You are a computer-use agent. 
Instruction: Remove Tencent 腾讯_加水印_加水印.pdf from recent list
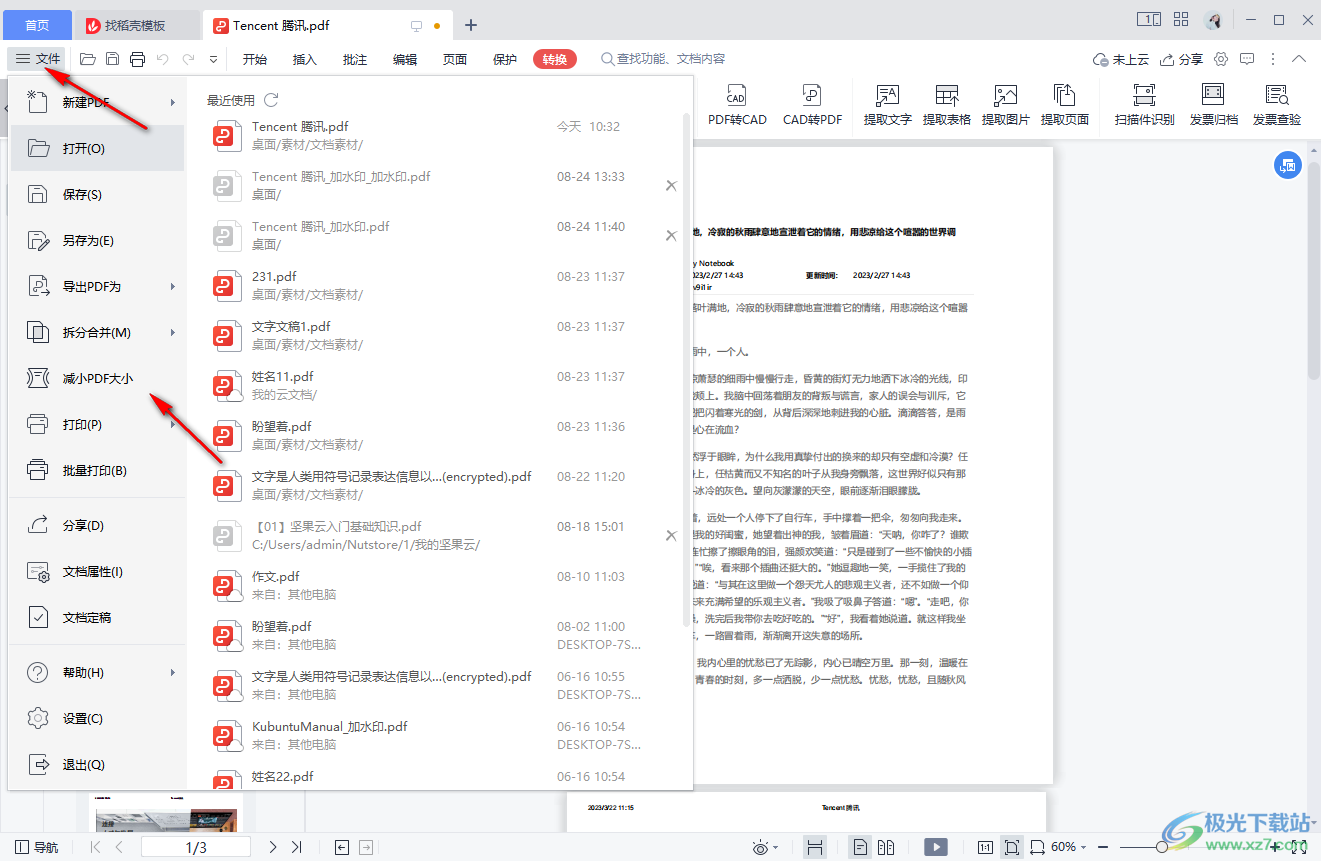point(671,185)
